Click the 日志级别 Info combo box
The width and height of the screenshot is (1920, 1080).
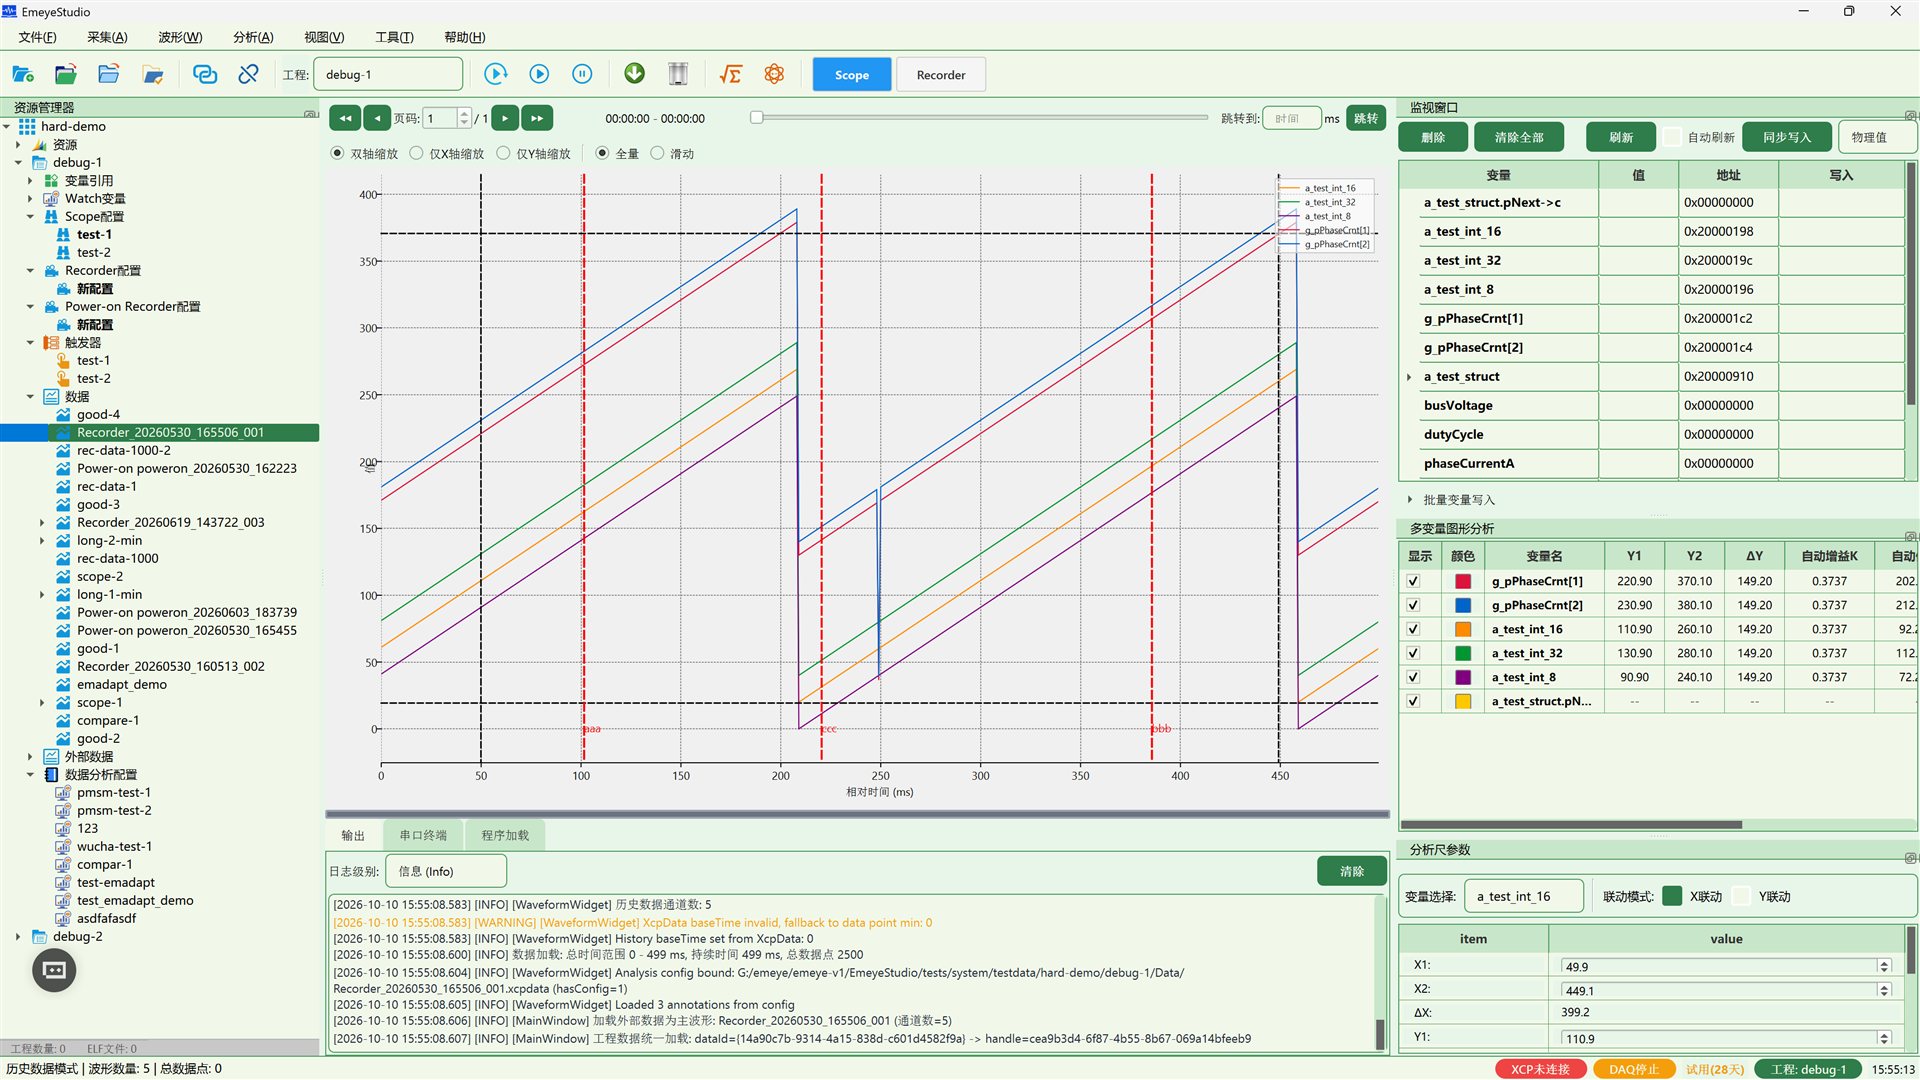click(446, 871)
